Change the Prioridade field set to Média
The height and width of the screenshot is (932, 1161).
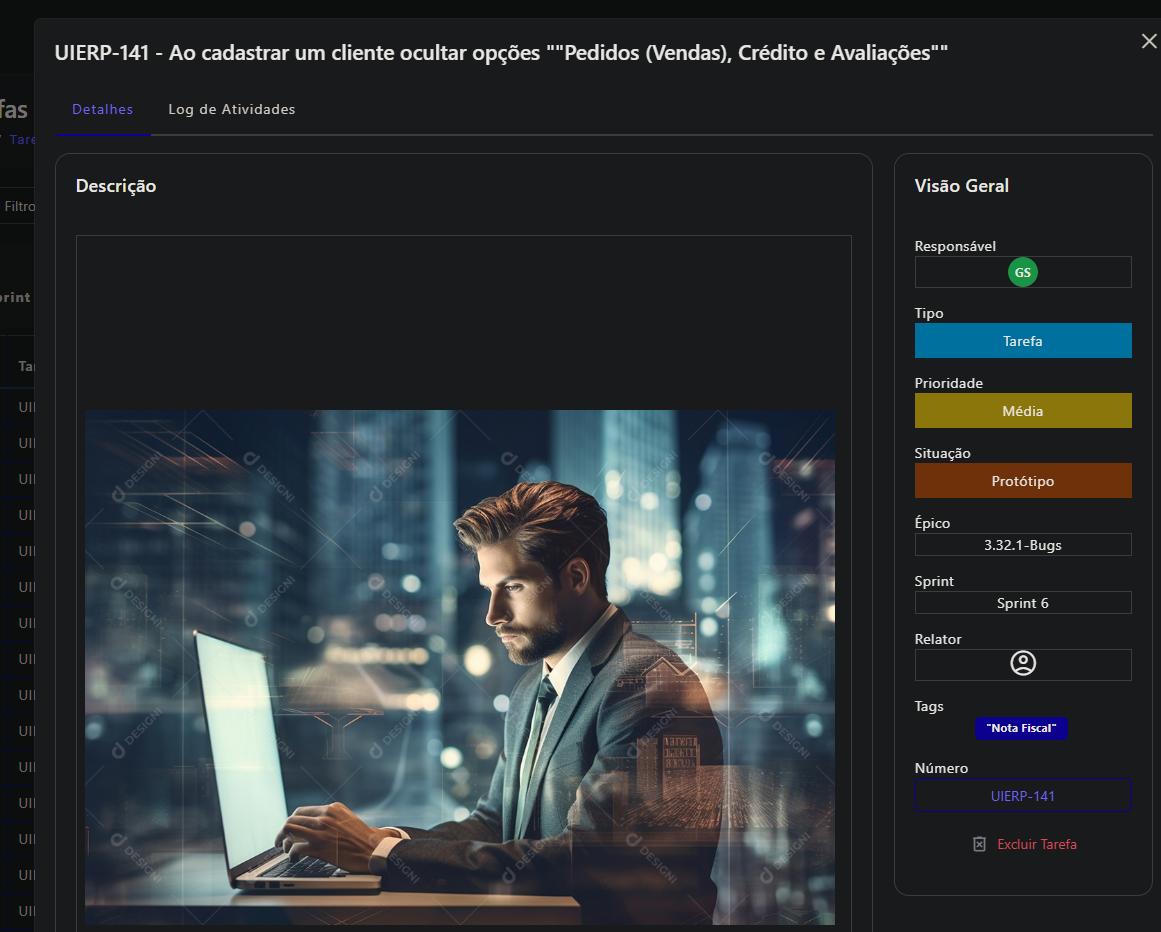[1023, 411]
